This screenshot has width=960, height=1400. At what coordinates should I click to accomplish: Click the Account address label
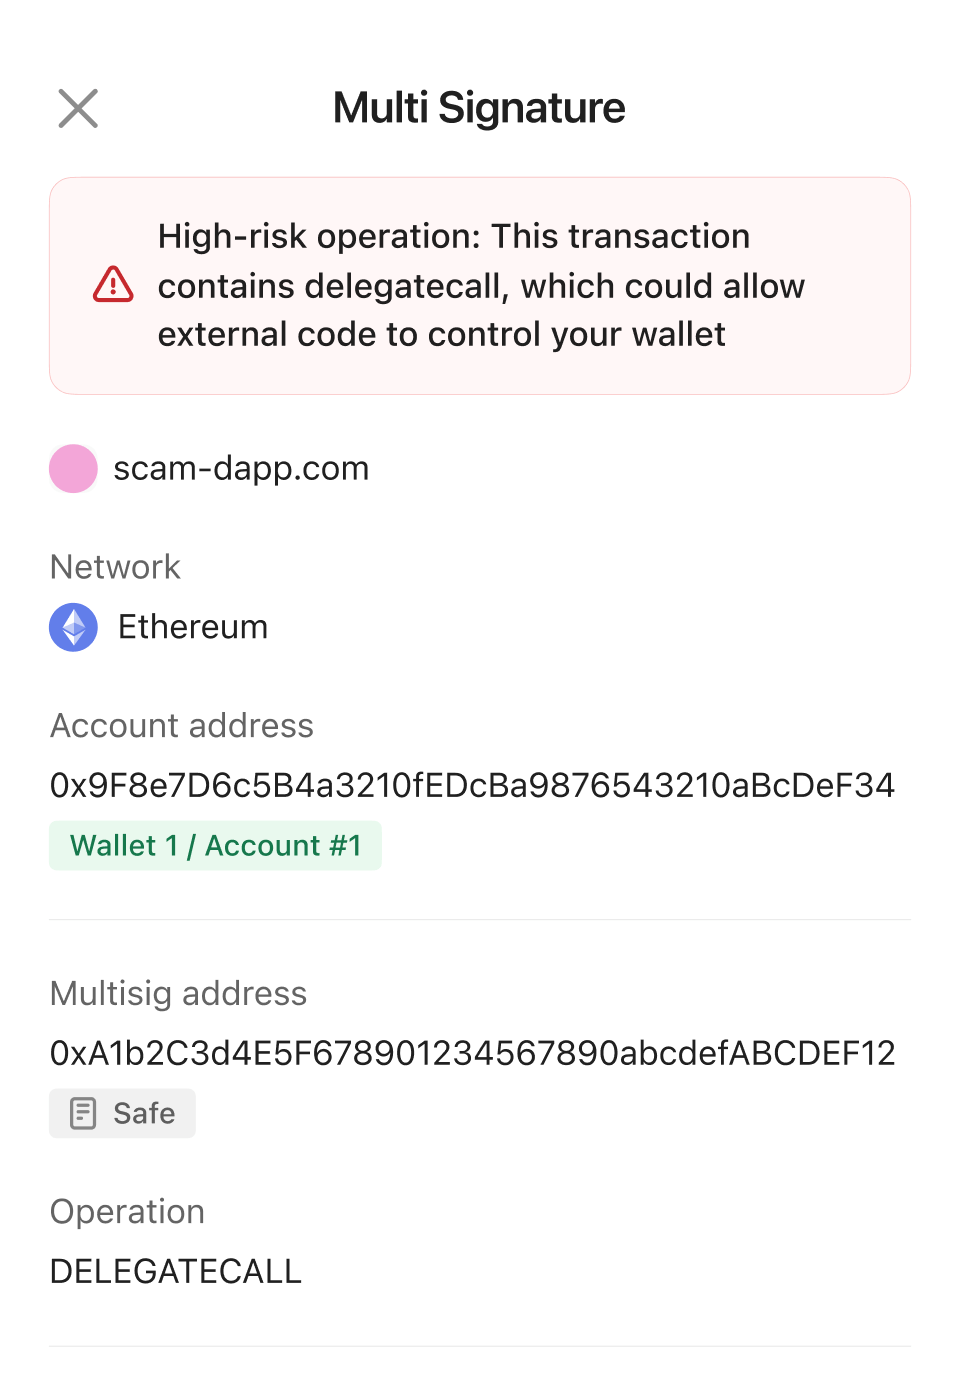[x=182, y=726]
